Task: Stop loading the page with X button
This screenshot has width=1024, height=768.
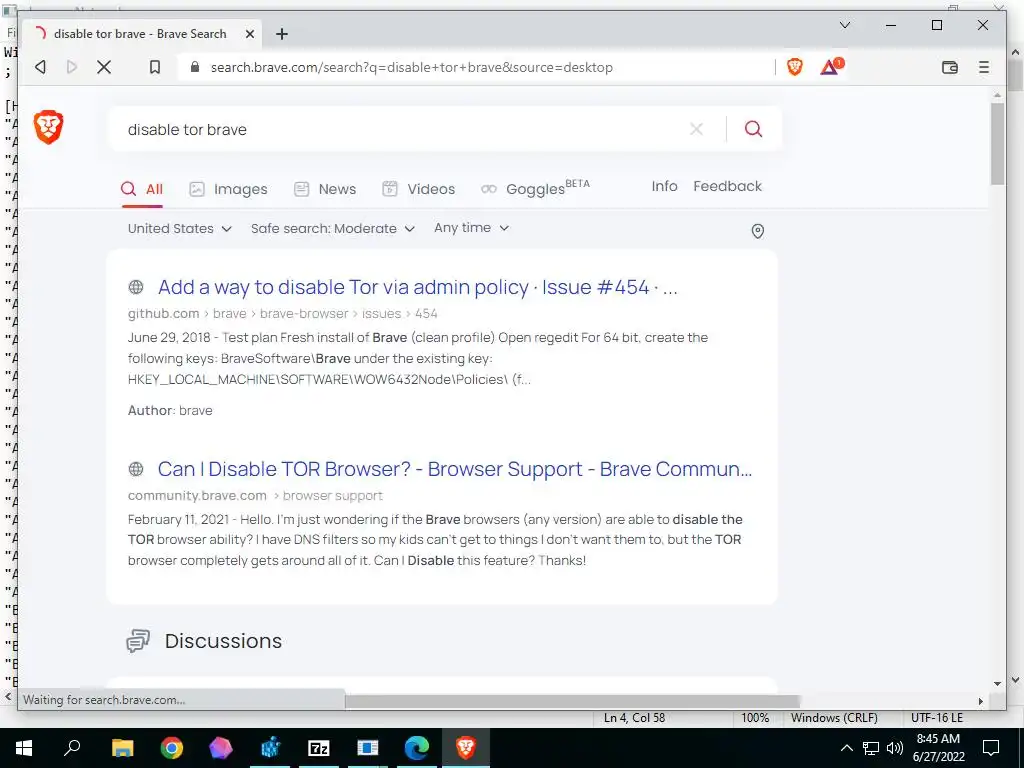Action: coord(104,67)
